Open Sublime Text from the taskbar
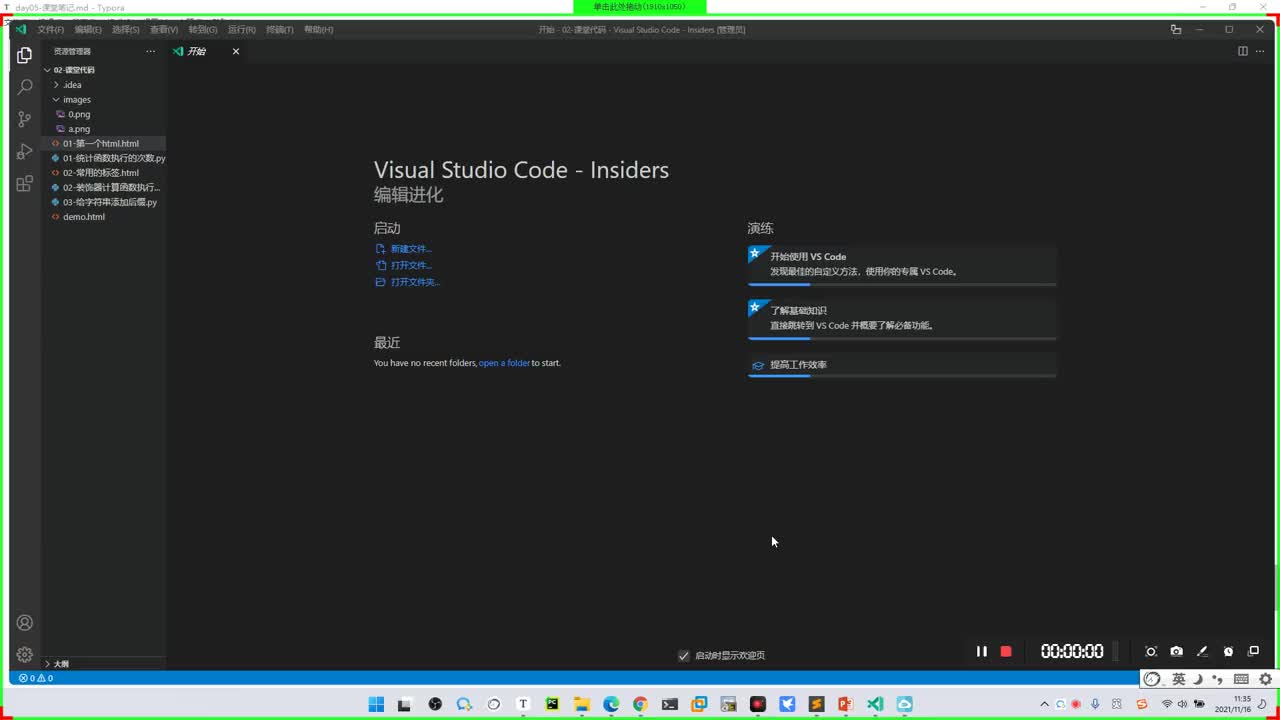1280x720 pixels. point(816,704)
